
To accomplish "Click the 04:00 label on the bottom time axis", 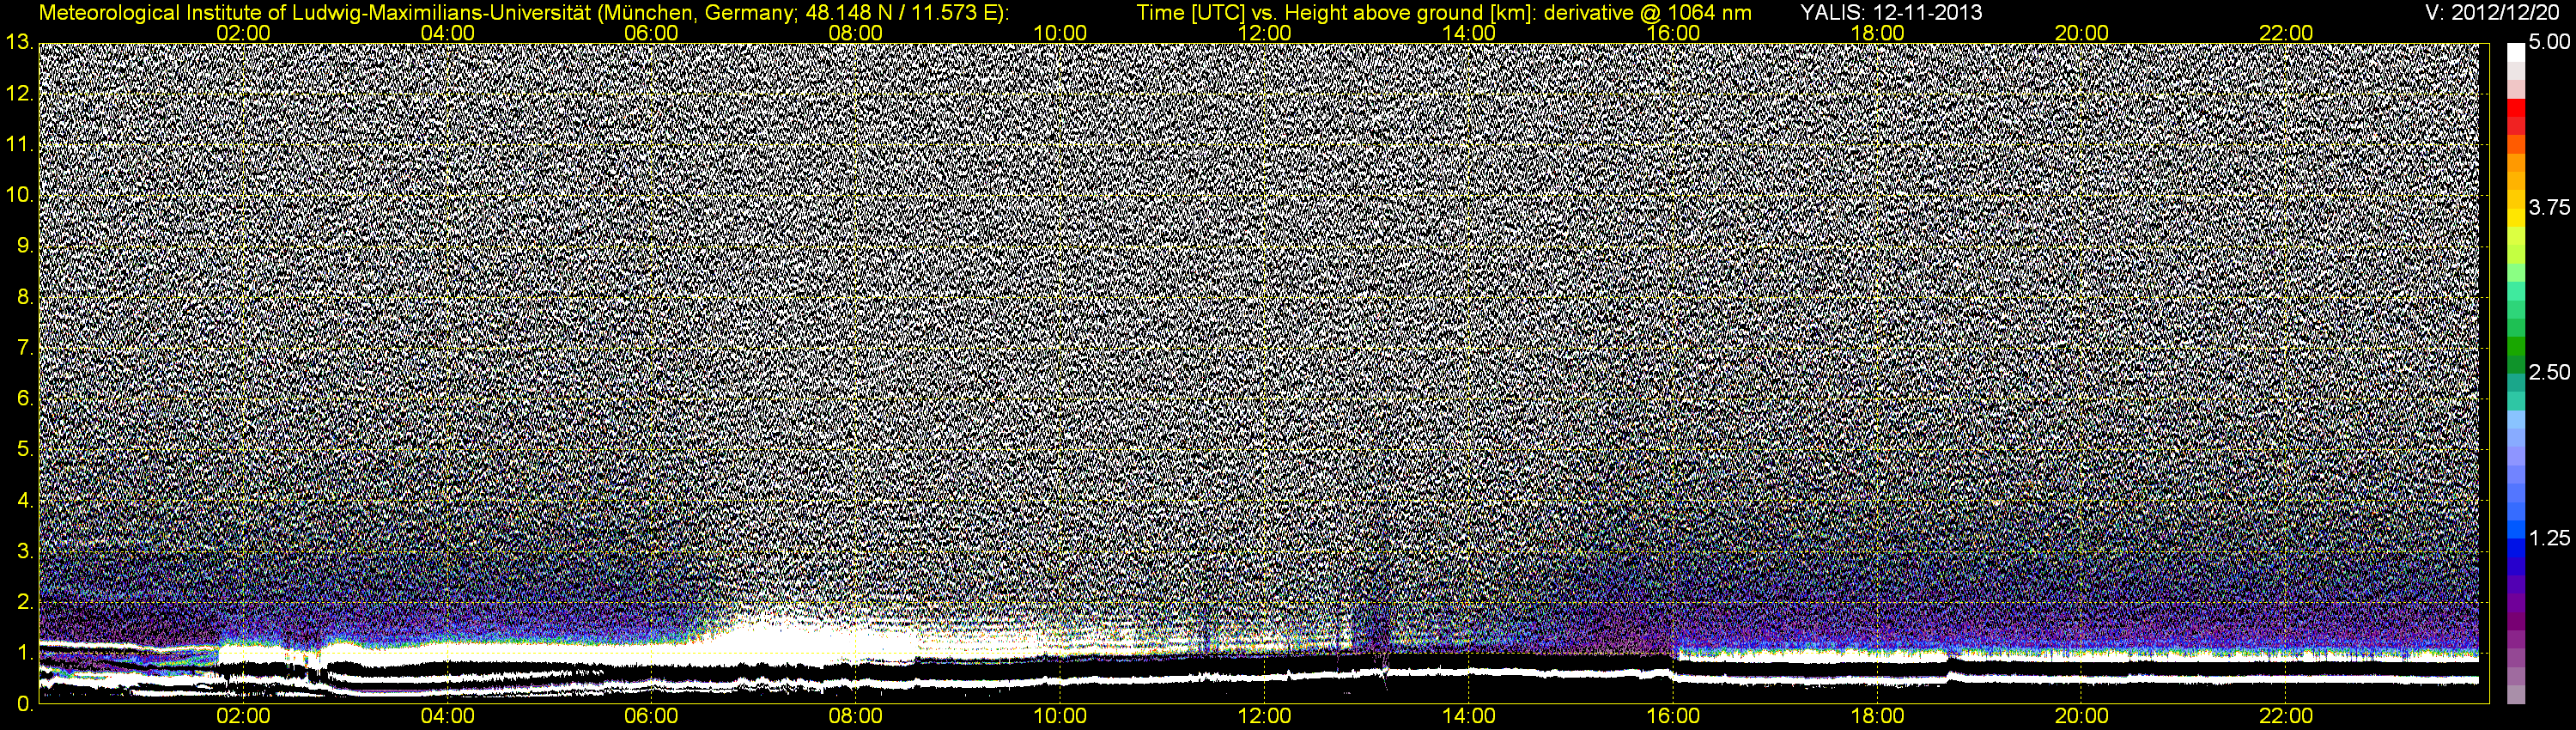I will 447,717.
